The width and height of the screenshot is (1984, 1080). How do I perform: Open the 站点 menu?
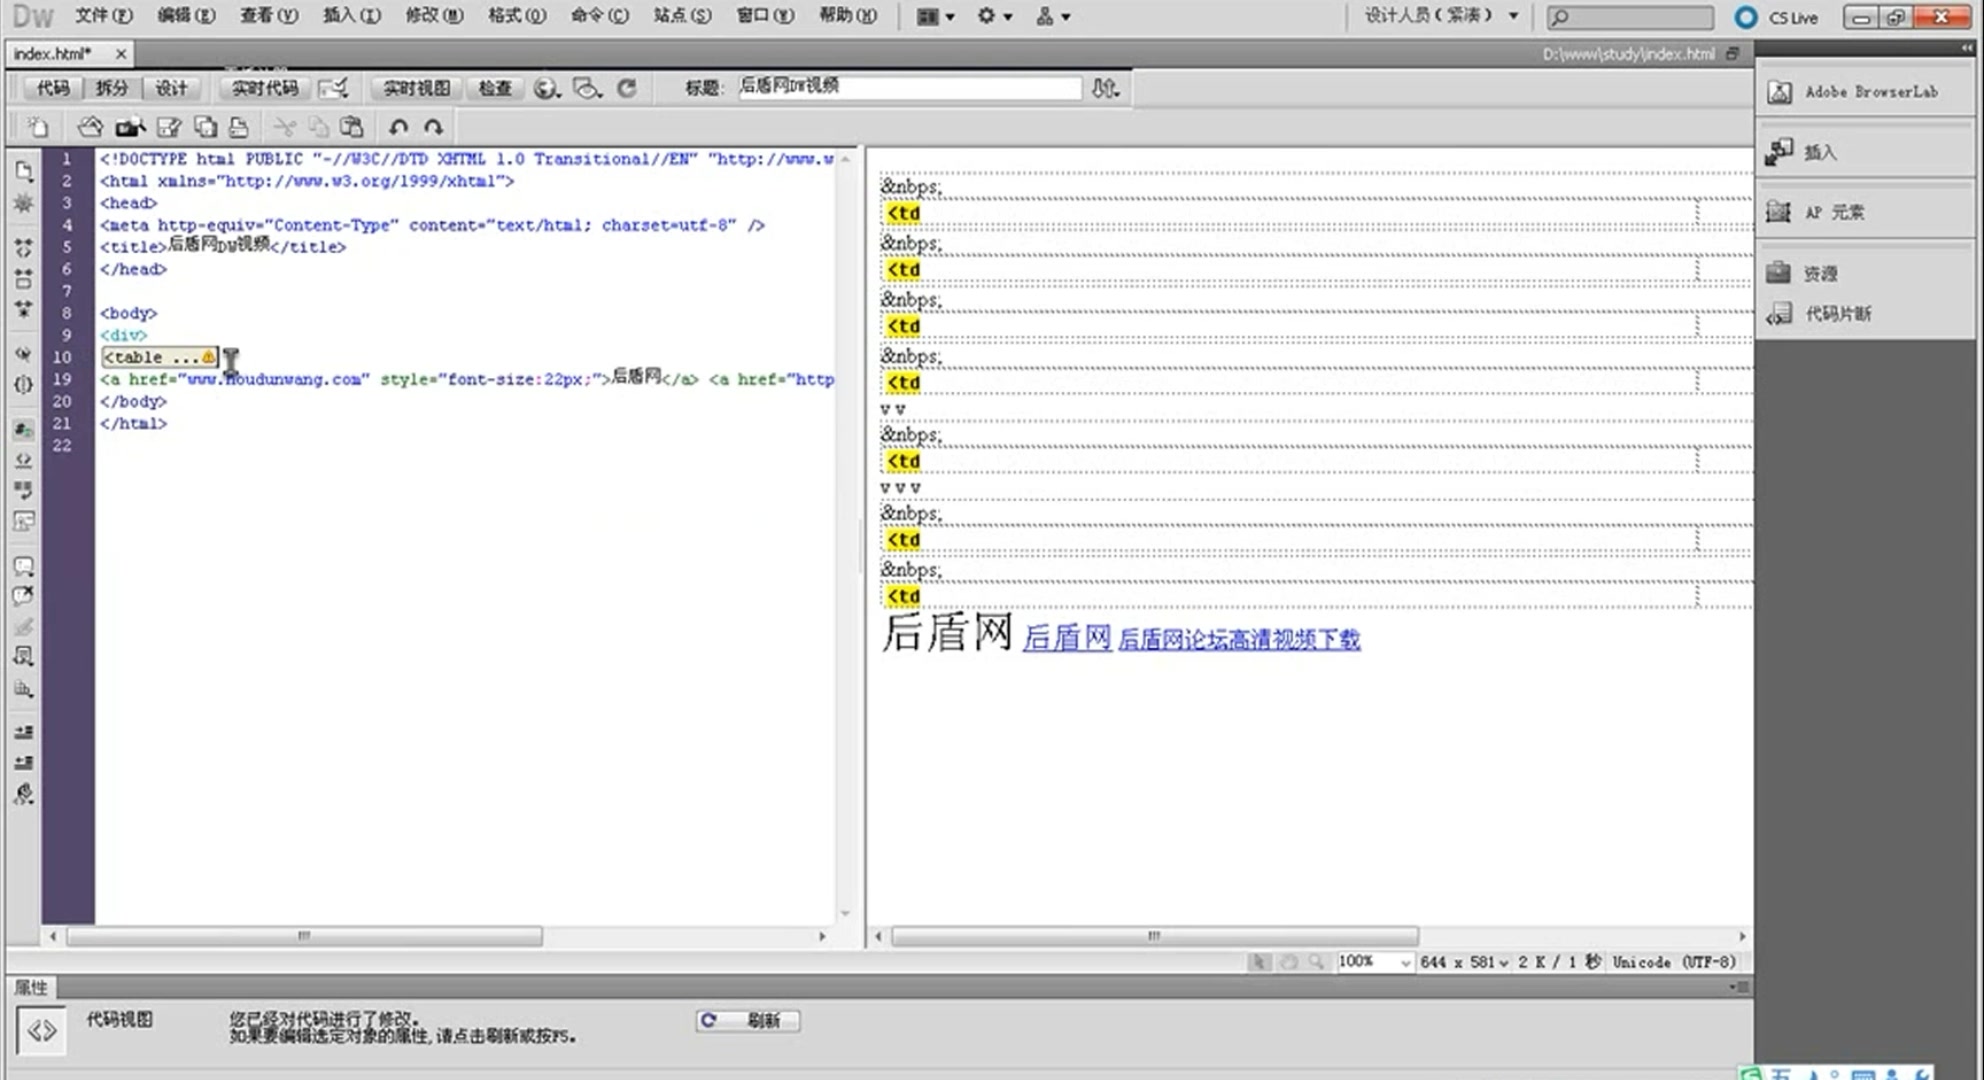pyautogui.click(x=682, y=16)
